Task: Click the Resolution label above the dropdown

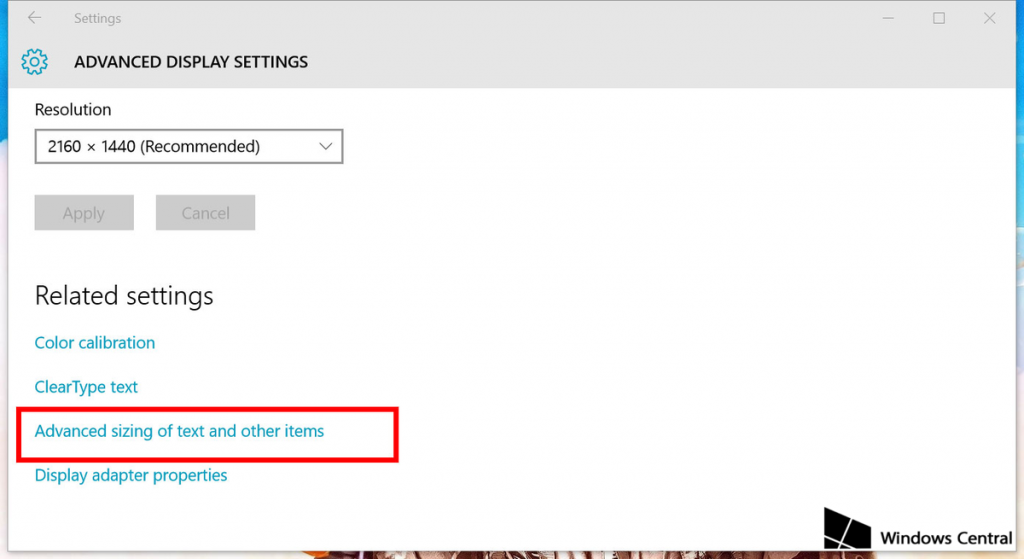Action: point(73,110)
